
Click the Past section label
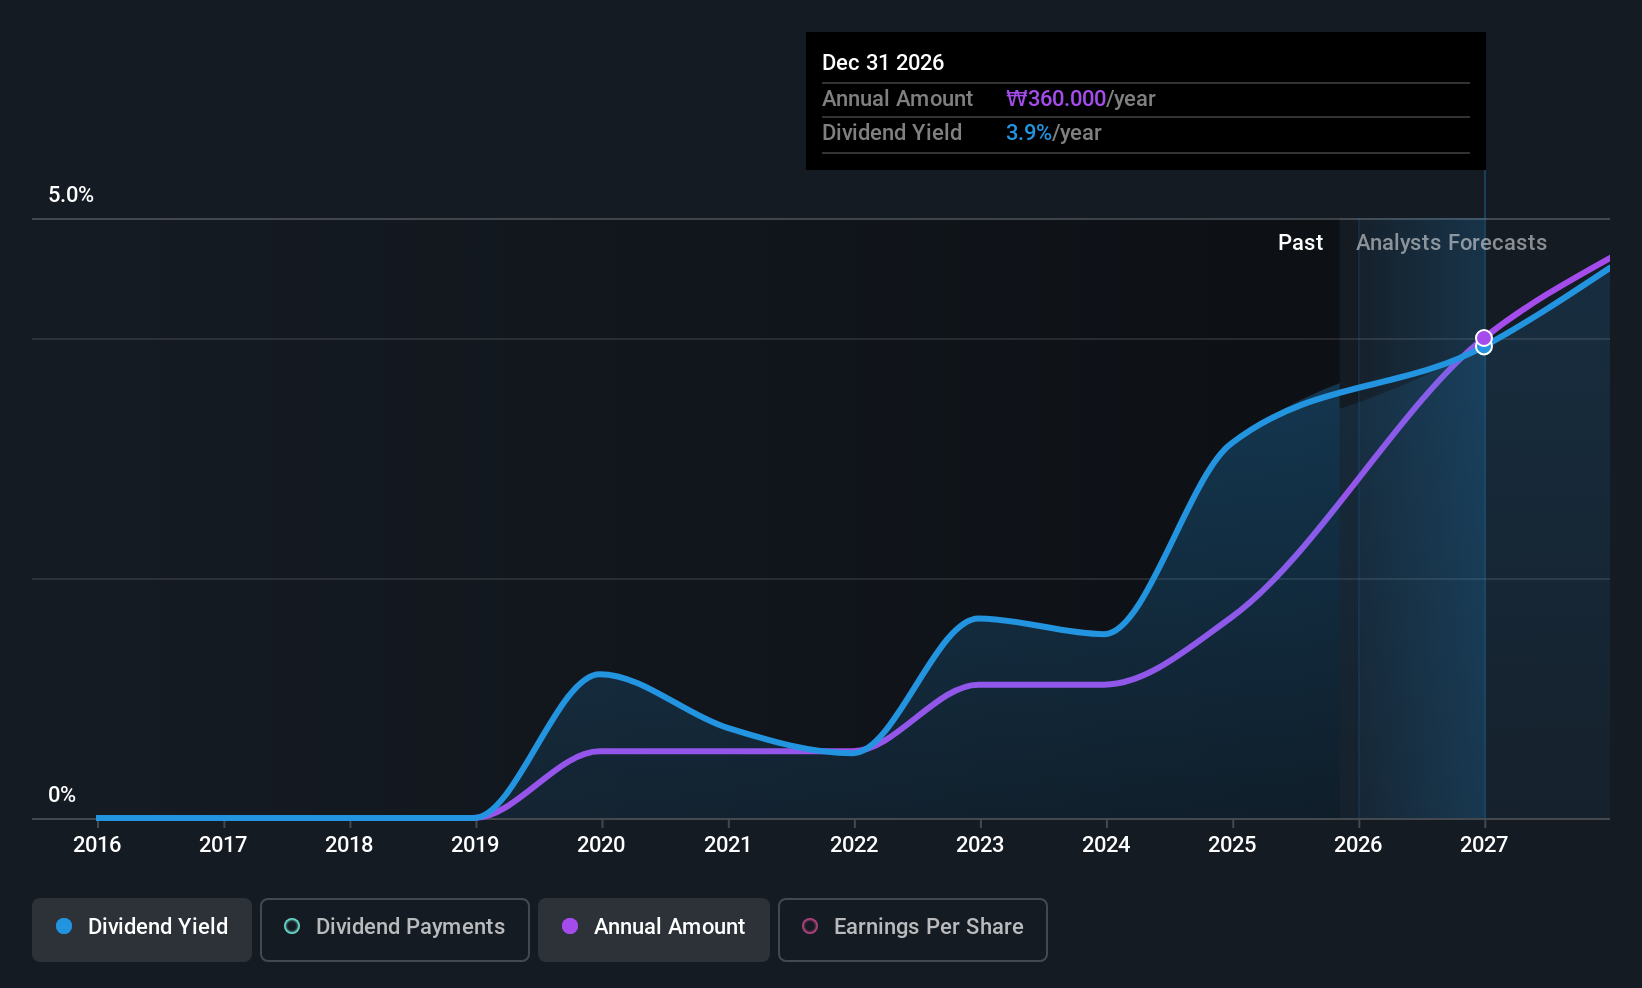[1300, 243]
